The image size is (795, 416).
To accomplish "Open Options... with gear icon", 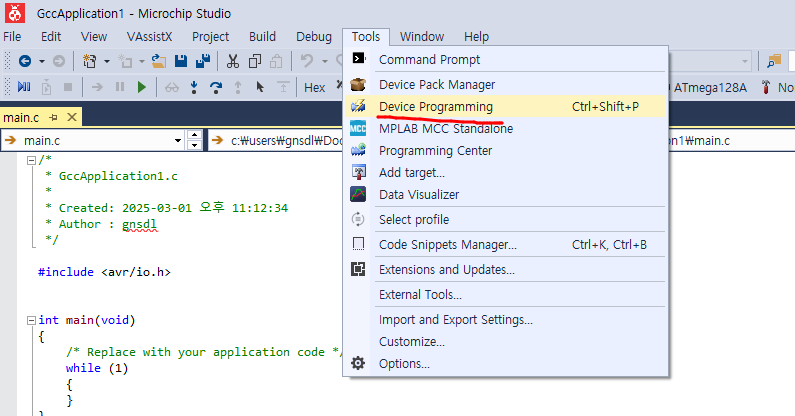I will point(505,364).
